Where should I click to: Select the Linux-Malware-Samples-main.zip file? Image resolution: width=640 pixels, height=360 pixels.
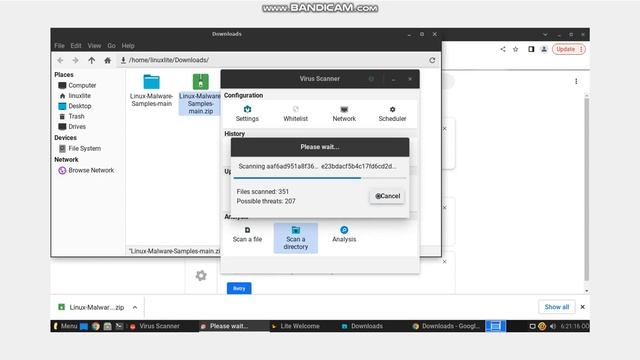click(x=200, y=94)
